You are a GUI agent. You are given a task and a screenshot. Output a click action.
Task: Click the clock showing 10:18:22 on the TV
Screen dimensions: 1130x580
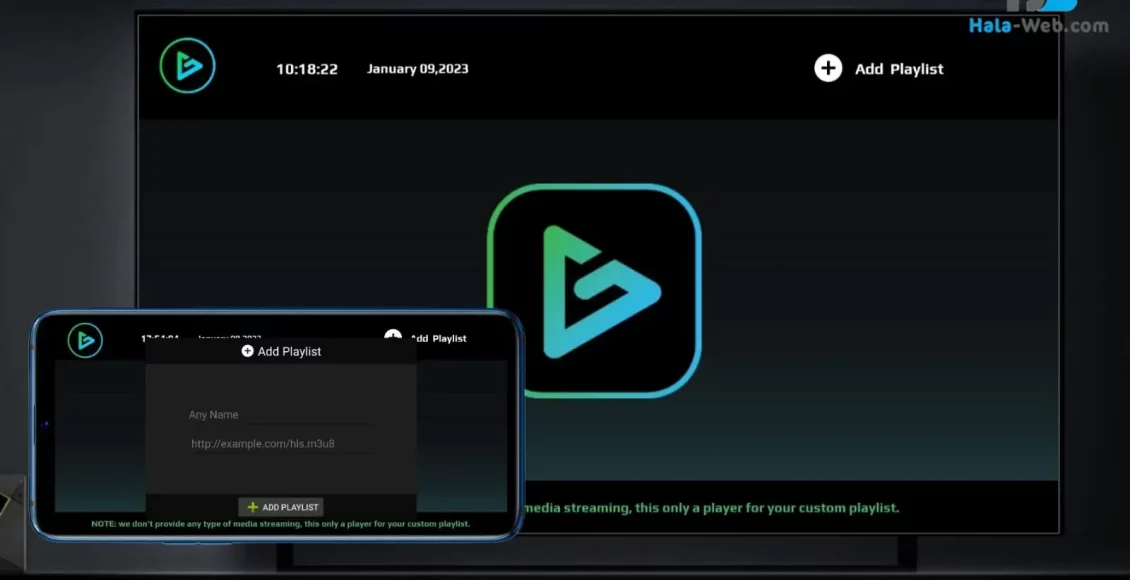tap(306, 69)
